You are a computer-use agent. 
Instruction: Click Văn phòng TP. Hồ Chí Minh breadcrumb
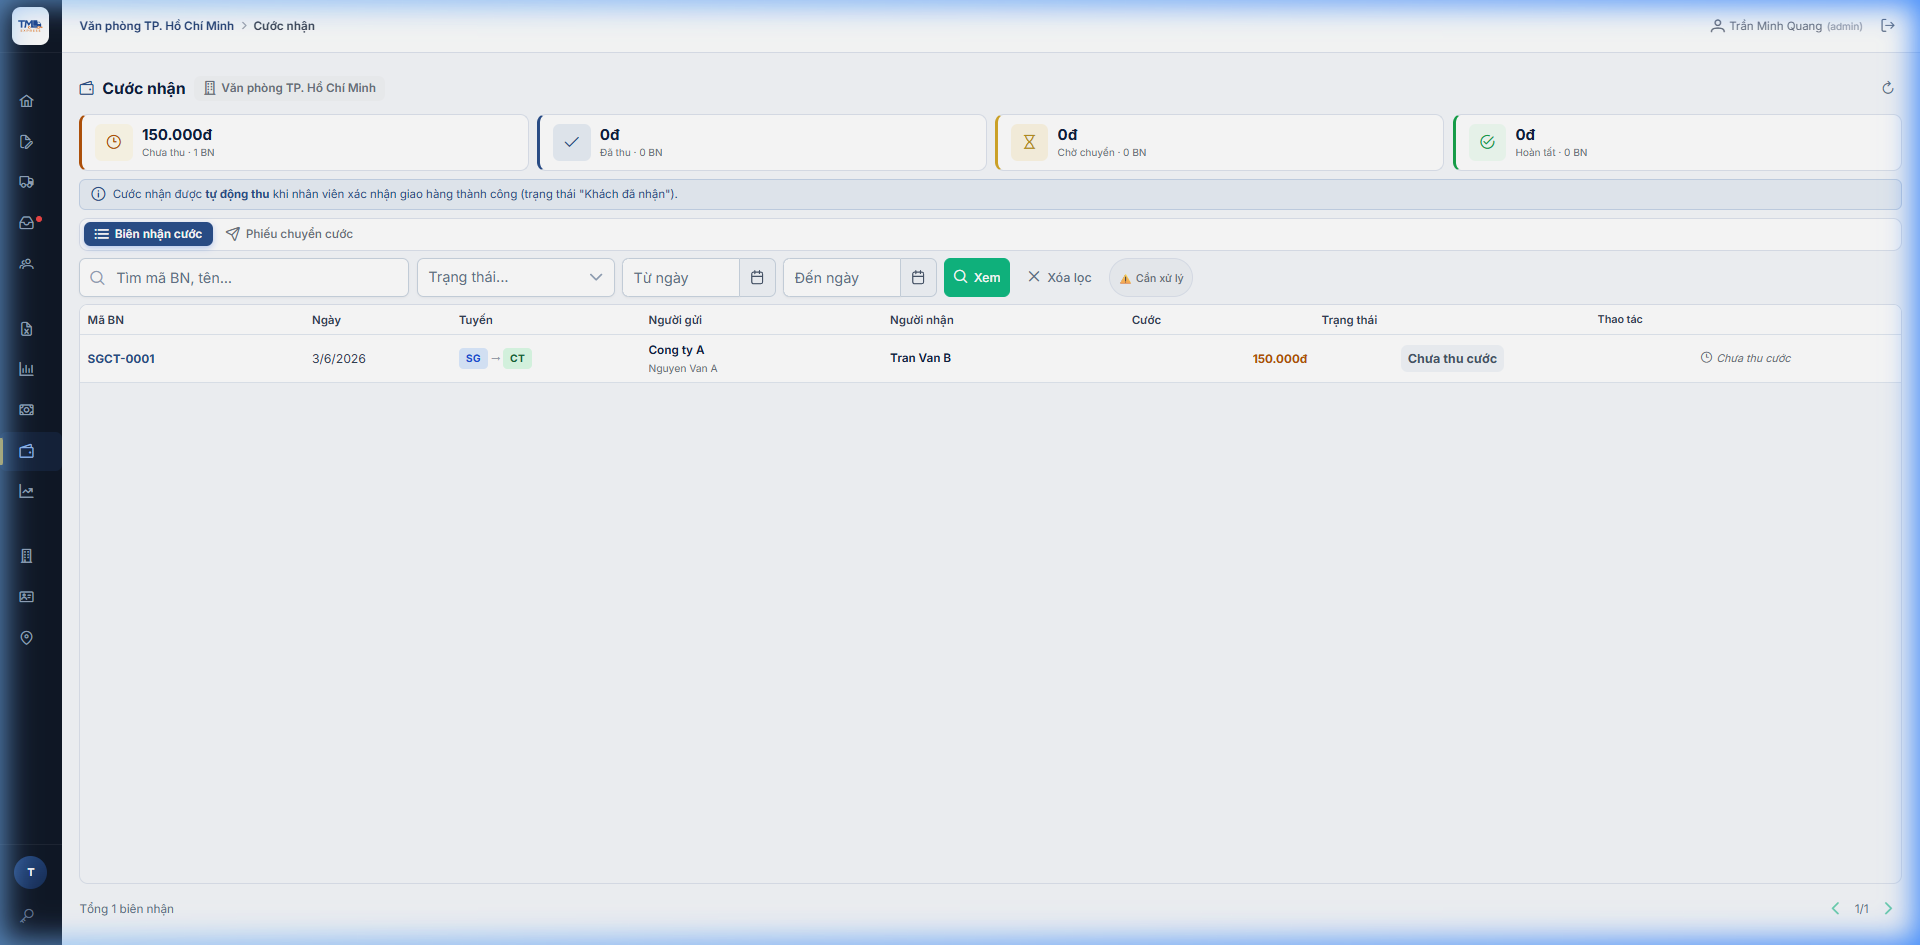tap(157, 26)
